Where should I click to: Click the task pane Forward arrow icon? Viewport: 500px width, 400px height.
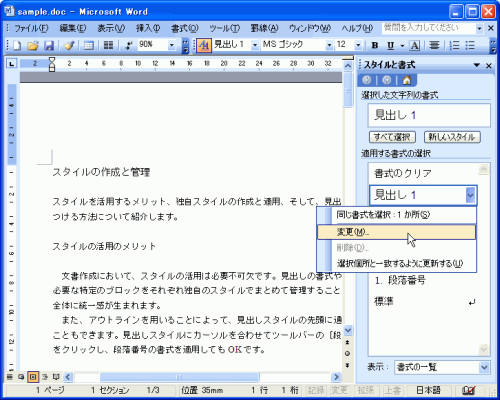pyautogui.click(x=387, y=80)
